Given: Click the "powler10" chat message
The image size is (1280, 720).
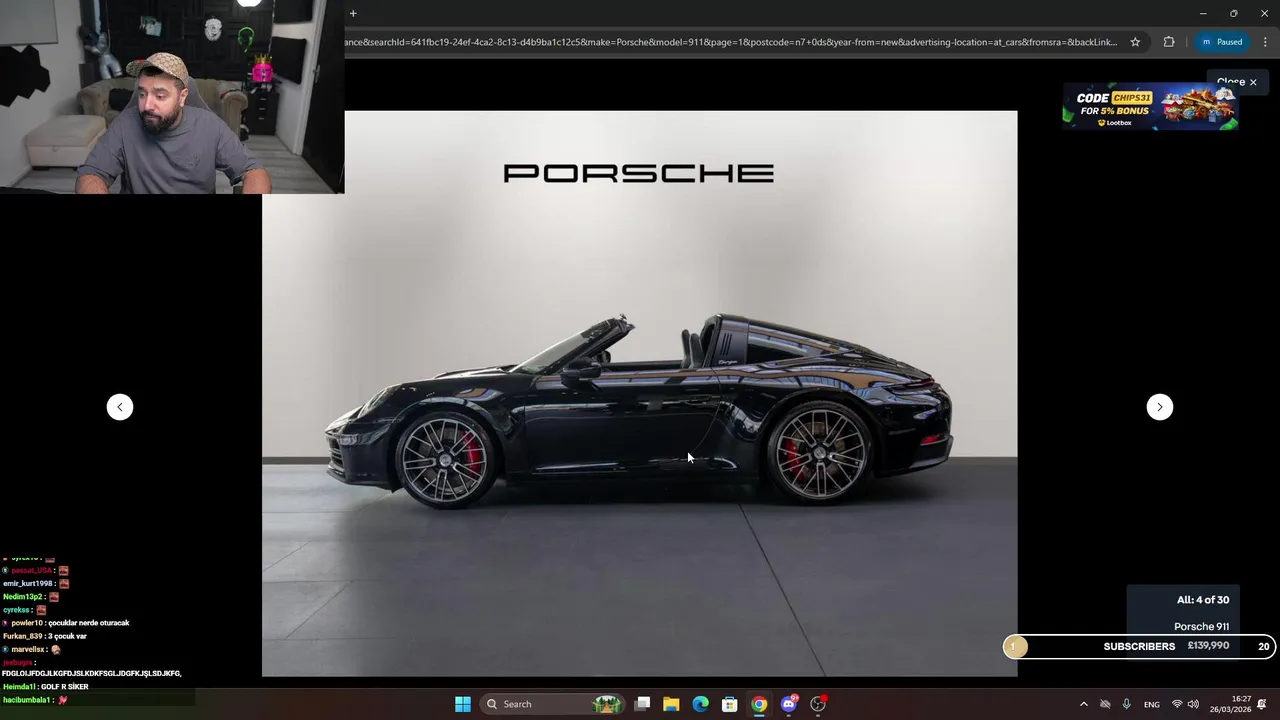Looking at the screenshot, I should point(67,623).
